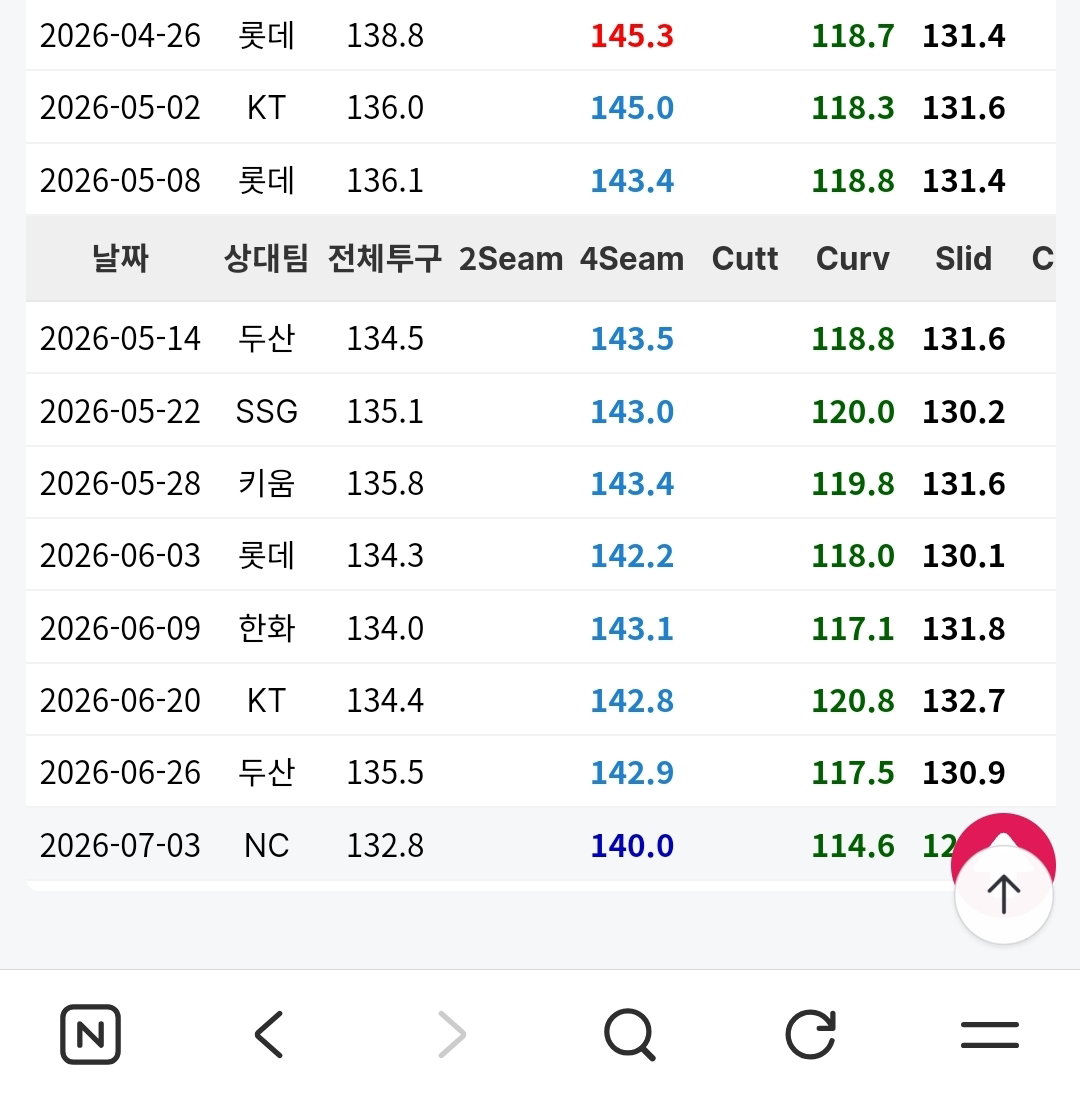The image size is (1080, 1099).
Task: Select the 2026-06-09 한화 row
Action: pos(540,628)
